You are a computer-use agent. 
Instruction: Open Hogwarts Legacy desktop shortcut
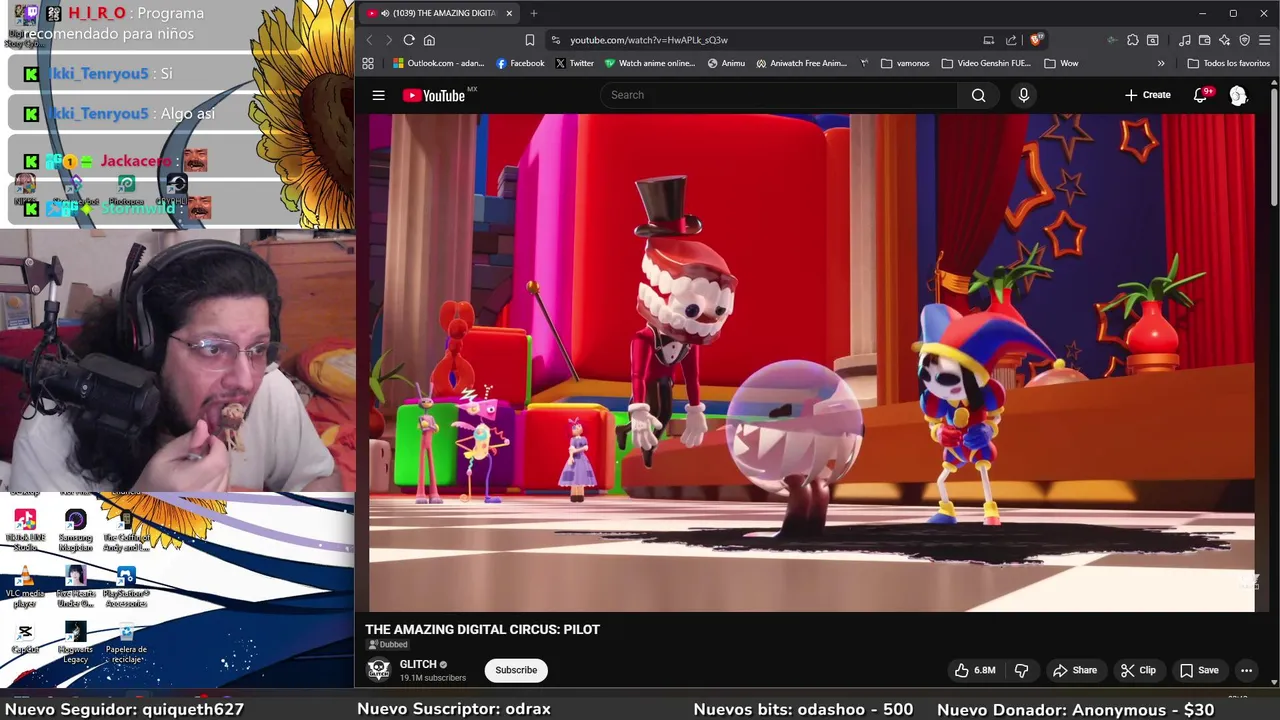pyautogui.click(x=75, y=643)
